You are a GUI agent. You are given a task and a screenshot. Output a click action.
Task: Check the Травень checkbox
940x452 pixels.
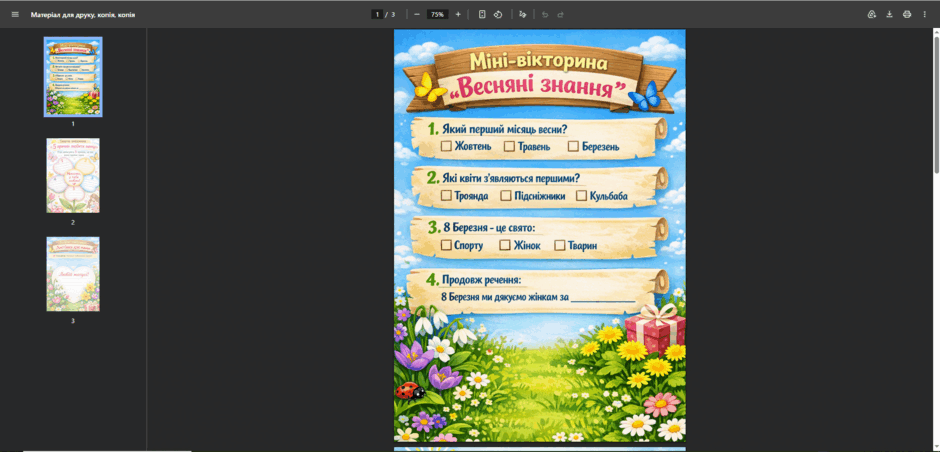click(x=509, y=146)
